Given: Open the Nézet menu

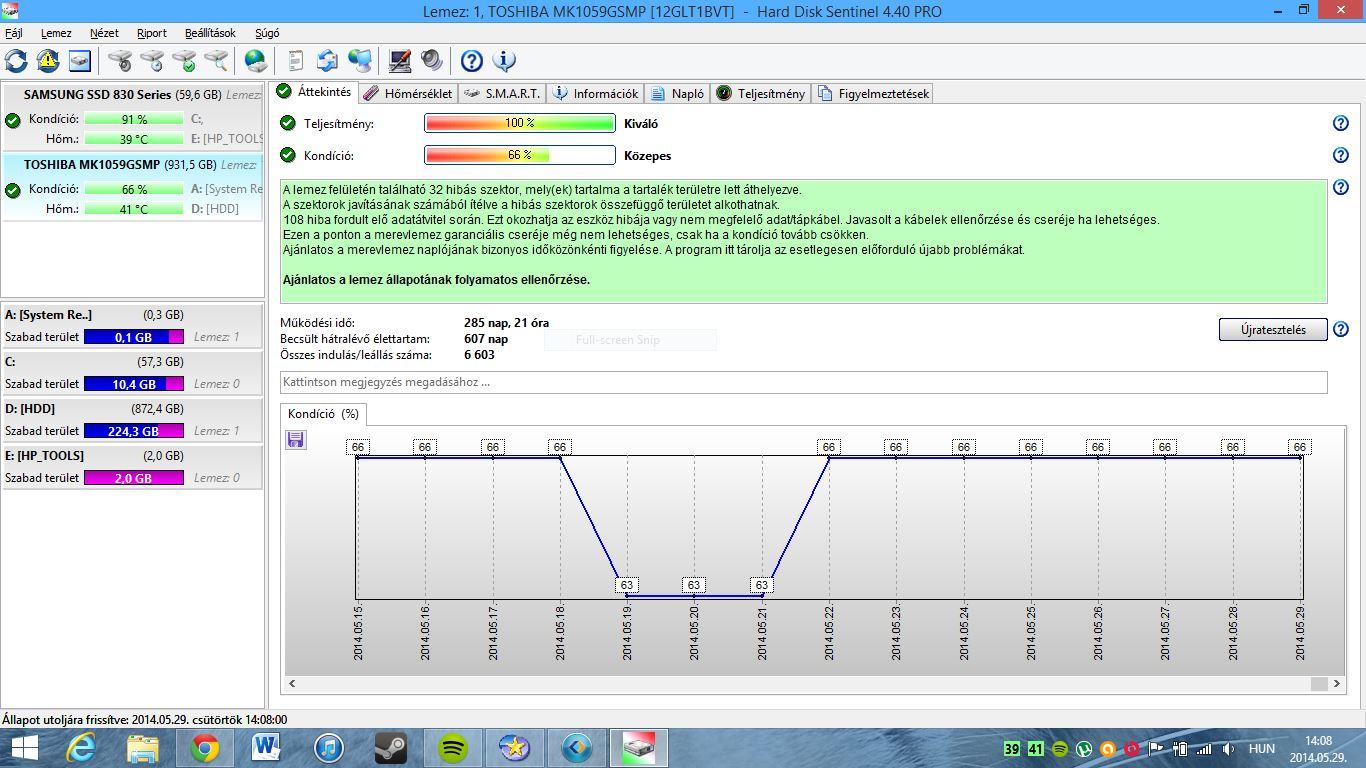Looking at the screenshot, I should 104,33.
